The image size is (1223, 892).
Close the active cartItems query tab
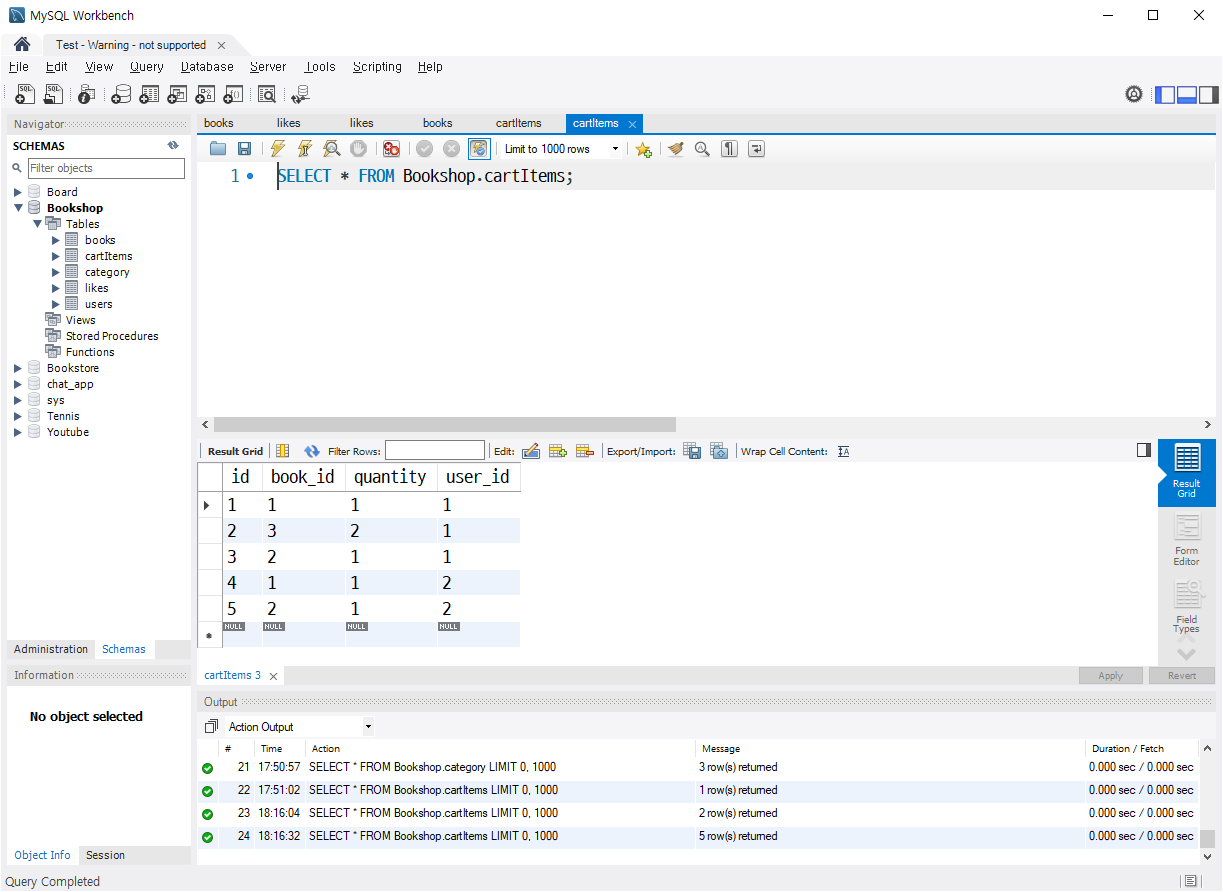(x=632, y=124)
